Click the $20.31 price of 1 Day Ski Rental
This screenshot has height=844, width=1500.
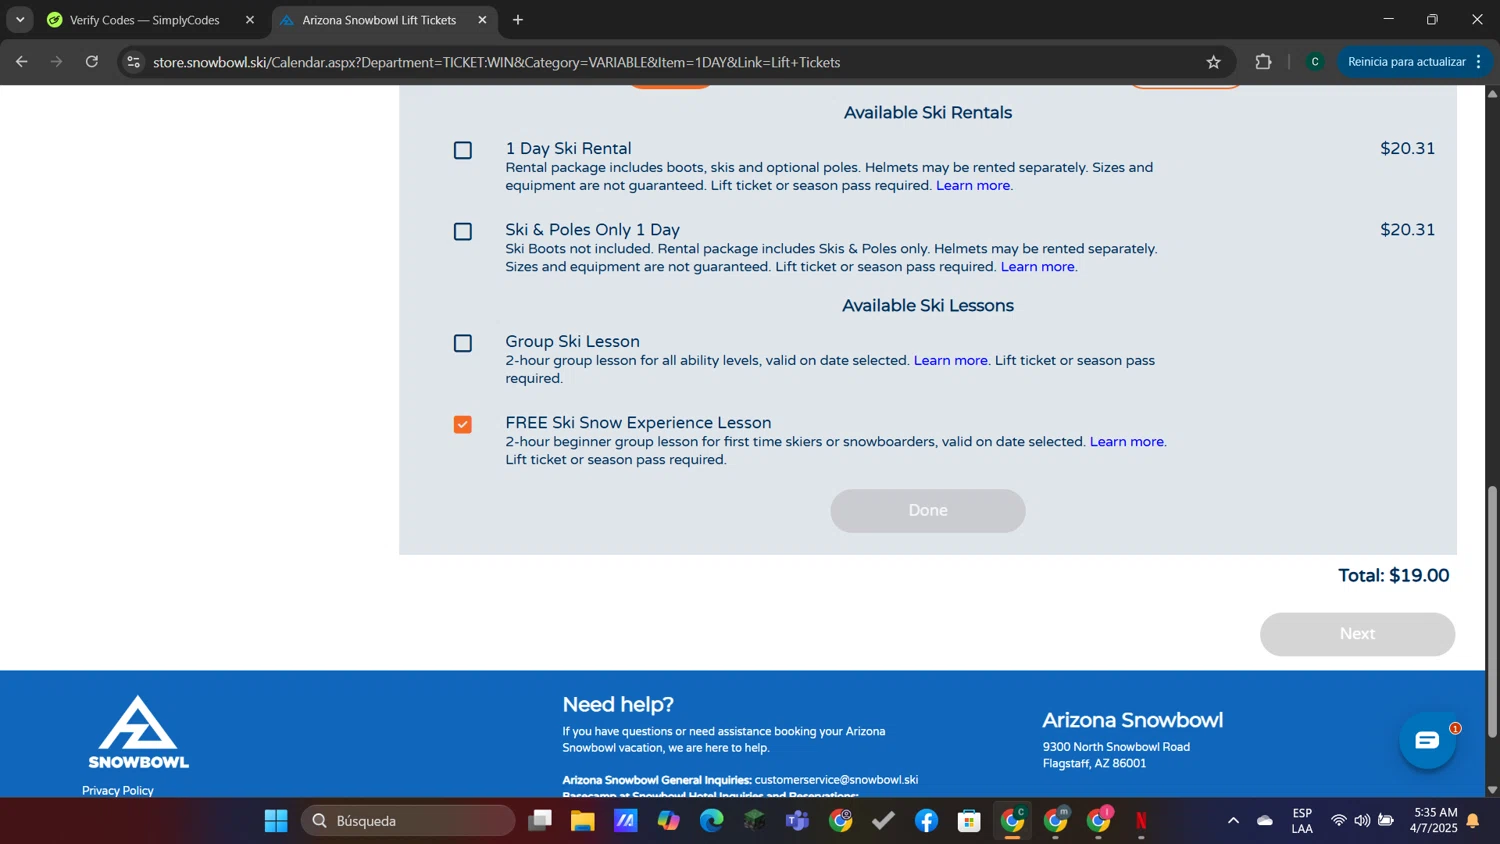coord(1407,148)
